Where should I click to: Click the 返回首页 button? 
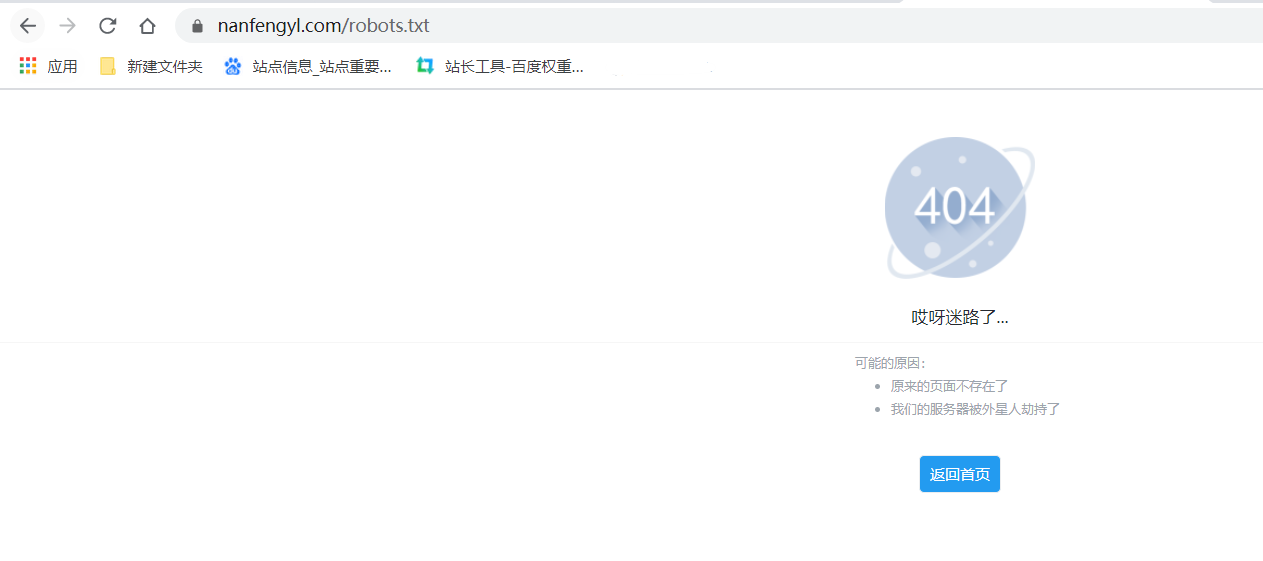point(959,474)
